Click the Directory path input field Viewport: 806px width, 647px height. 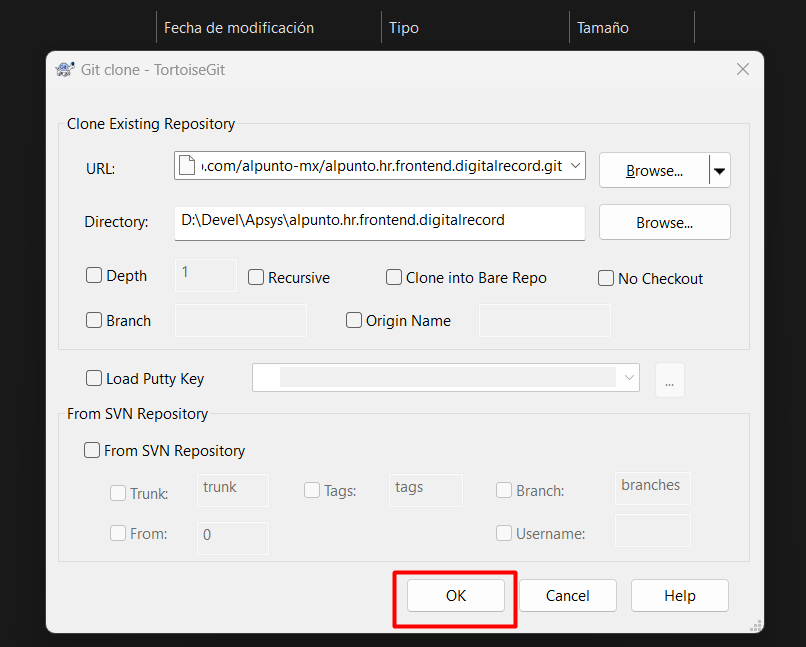tap(378, 222)
